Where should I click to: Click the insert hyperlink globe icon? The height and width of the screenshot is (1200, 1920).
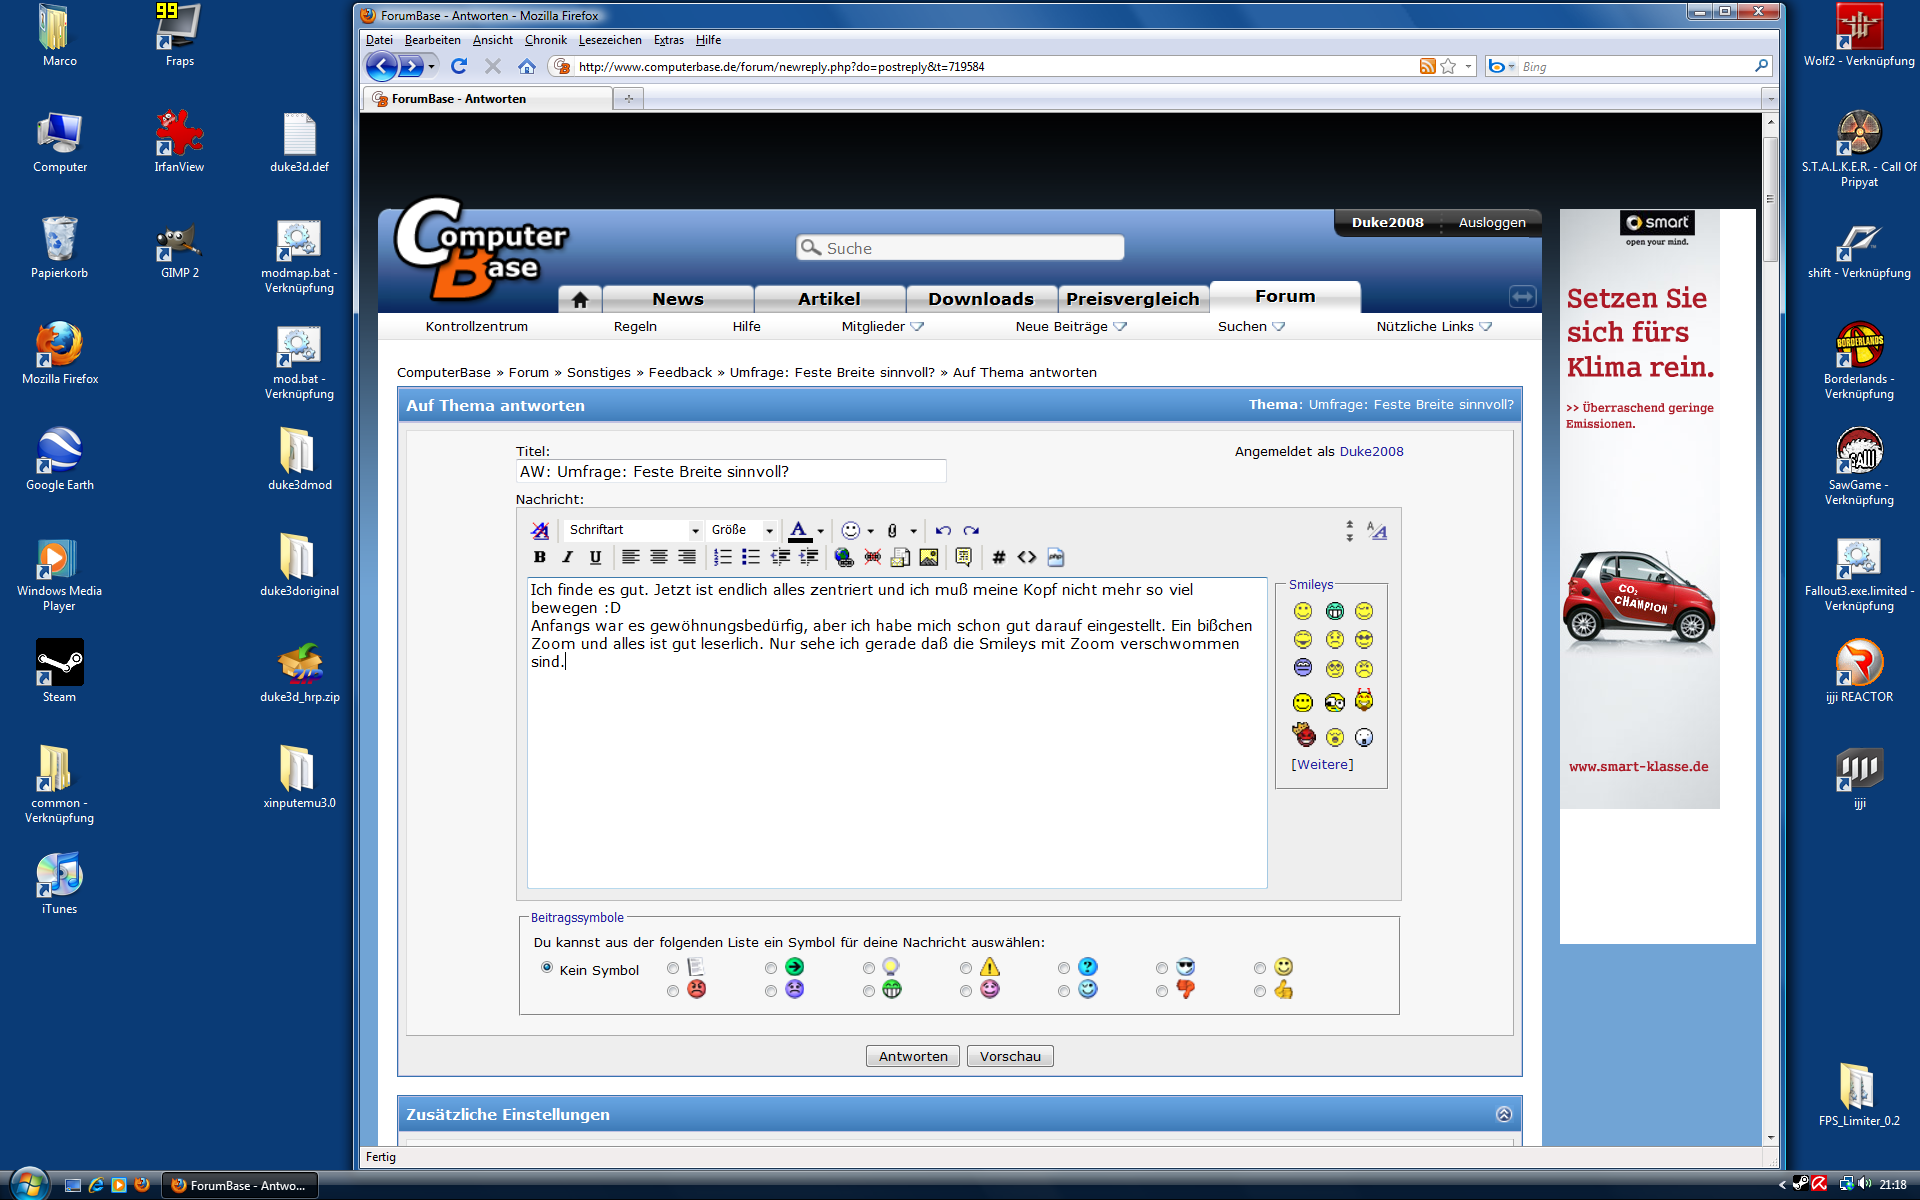[843, 557]
